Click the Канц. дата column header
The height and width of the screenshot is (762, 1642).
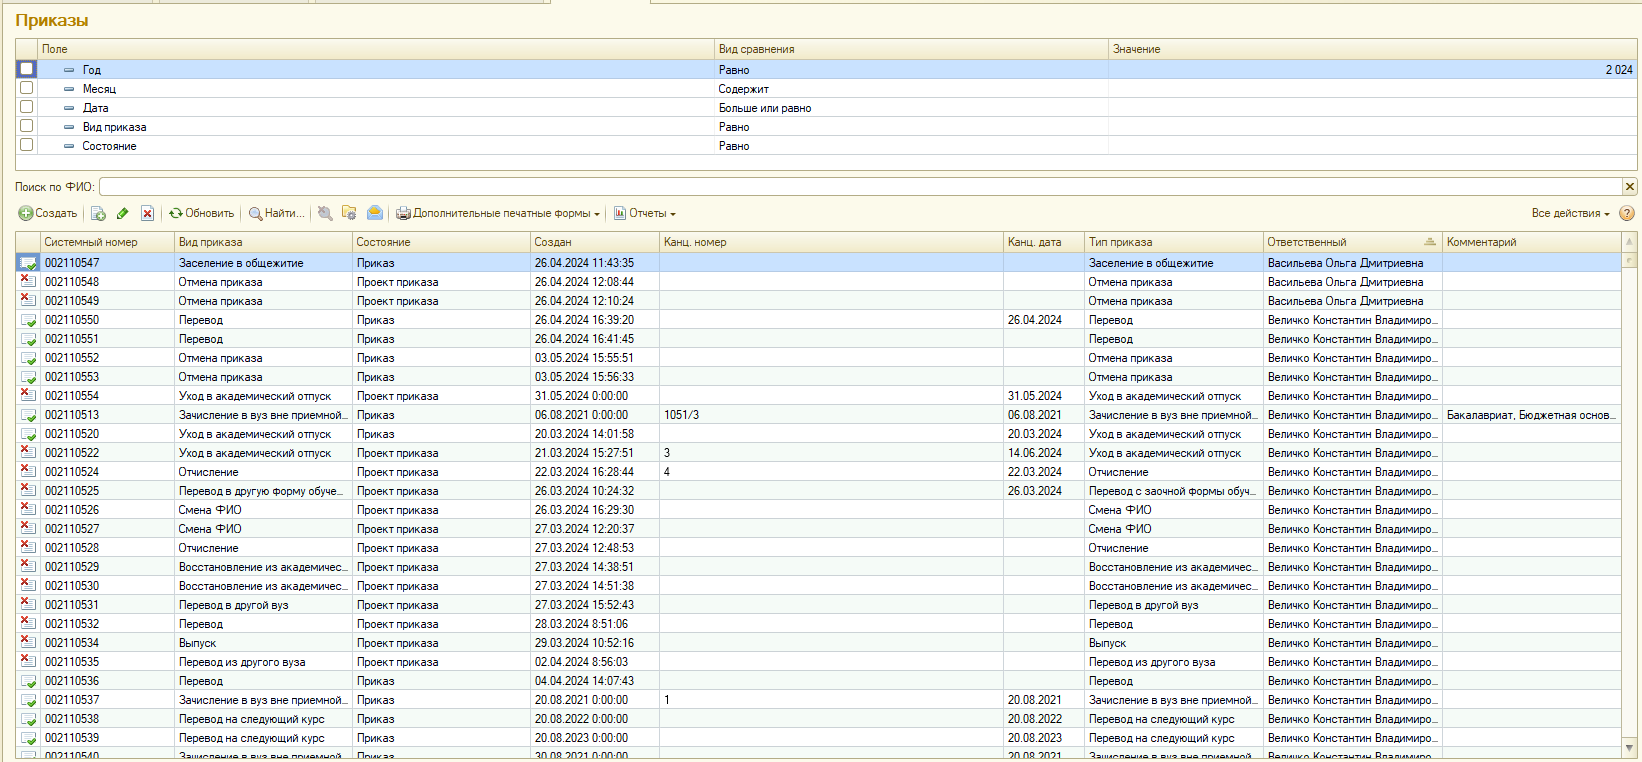coord(1044,242)
